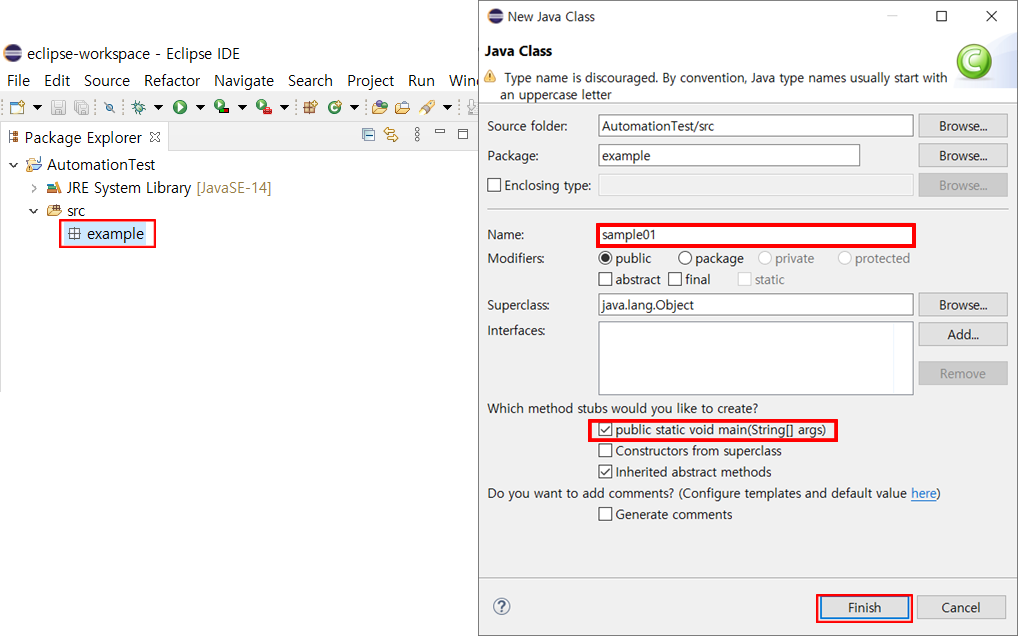The width and height of the screenshot is (1018, 636).
Task: Click the Coverage launch icon
Action: point(221,107)
